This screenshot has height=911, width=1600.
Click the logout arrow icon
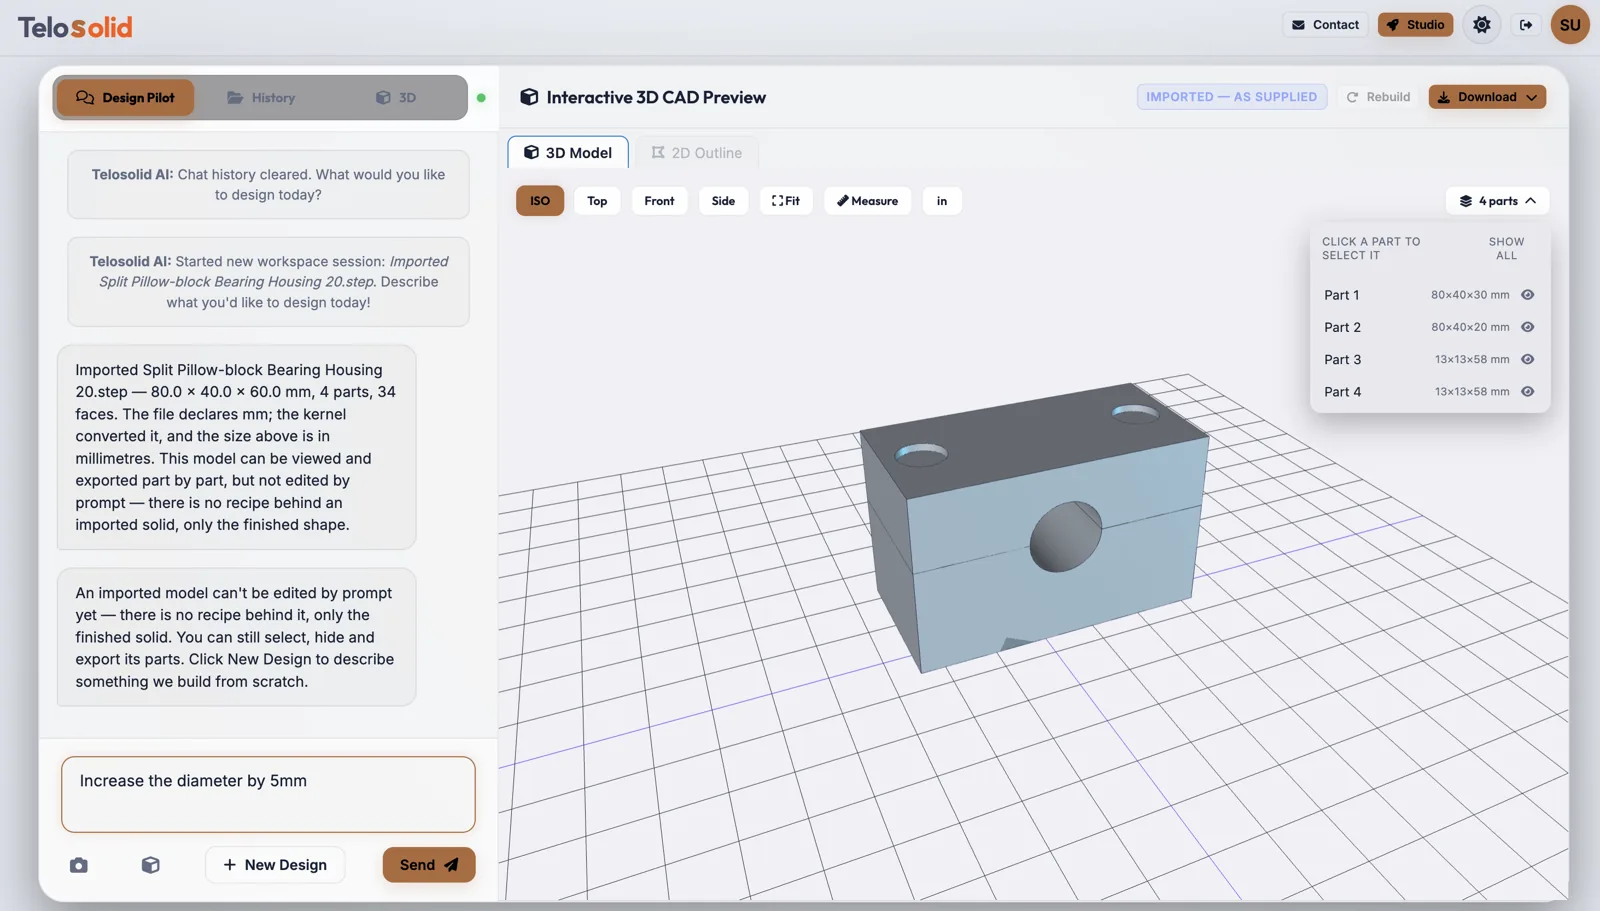coord(1526,25)
